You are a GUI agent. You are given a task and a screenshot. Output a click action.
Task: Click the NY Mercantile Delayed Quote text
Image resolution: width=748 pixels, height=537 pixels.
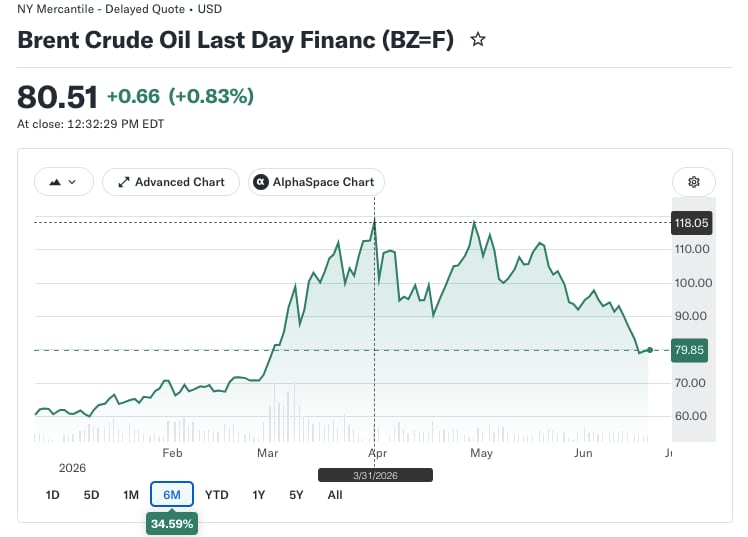pos(119,9)
